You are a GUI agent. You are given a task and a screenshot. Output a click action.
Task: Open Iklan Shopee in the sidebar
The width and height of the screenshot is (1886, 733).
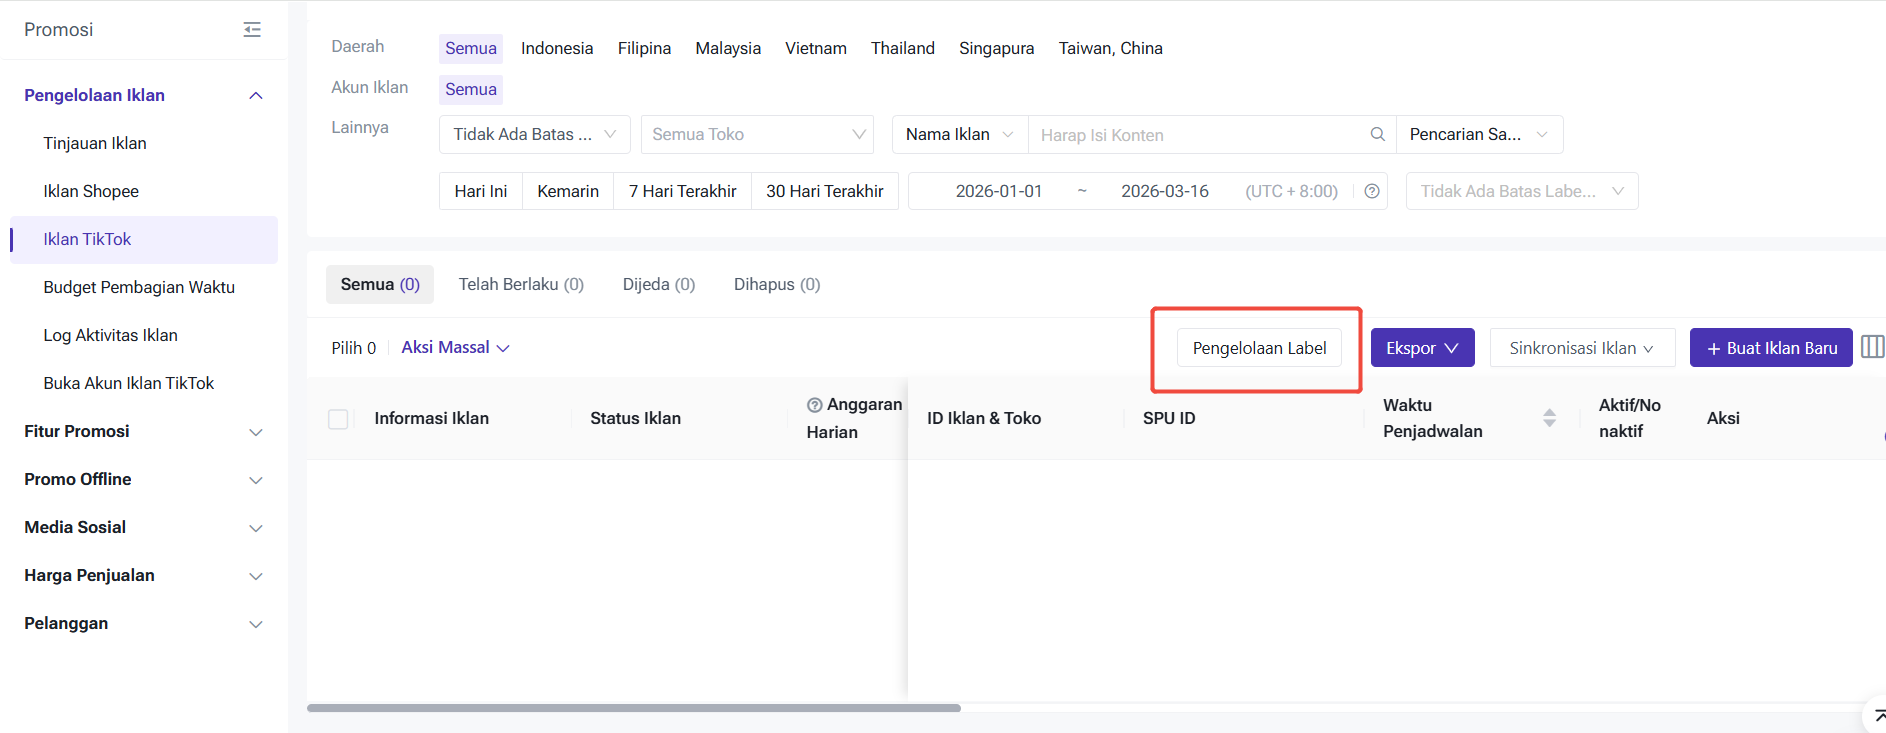point(91,191)
